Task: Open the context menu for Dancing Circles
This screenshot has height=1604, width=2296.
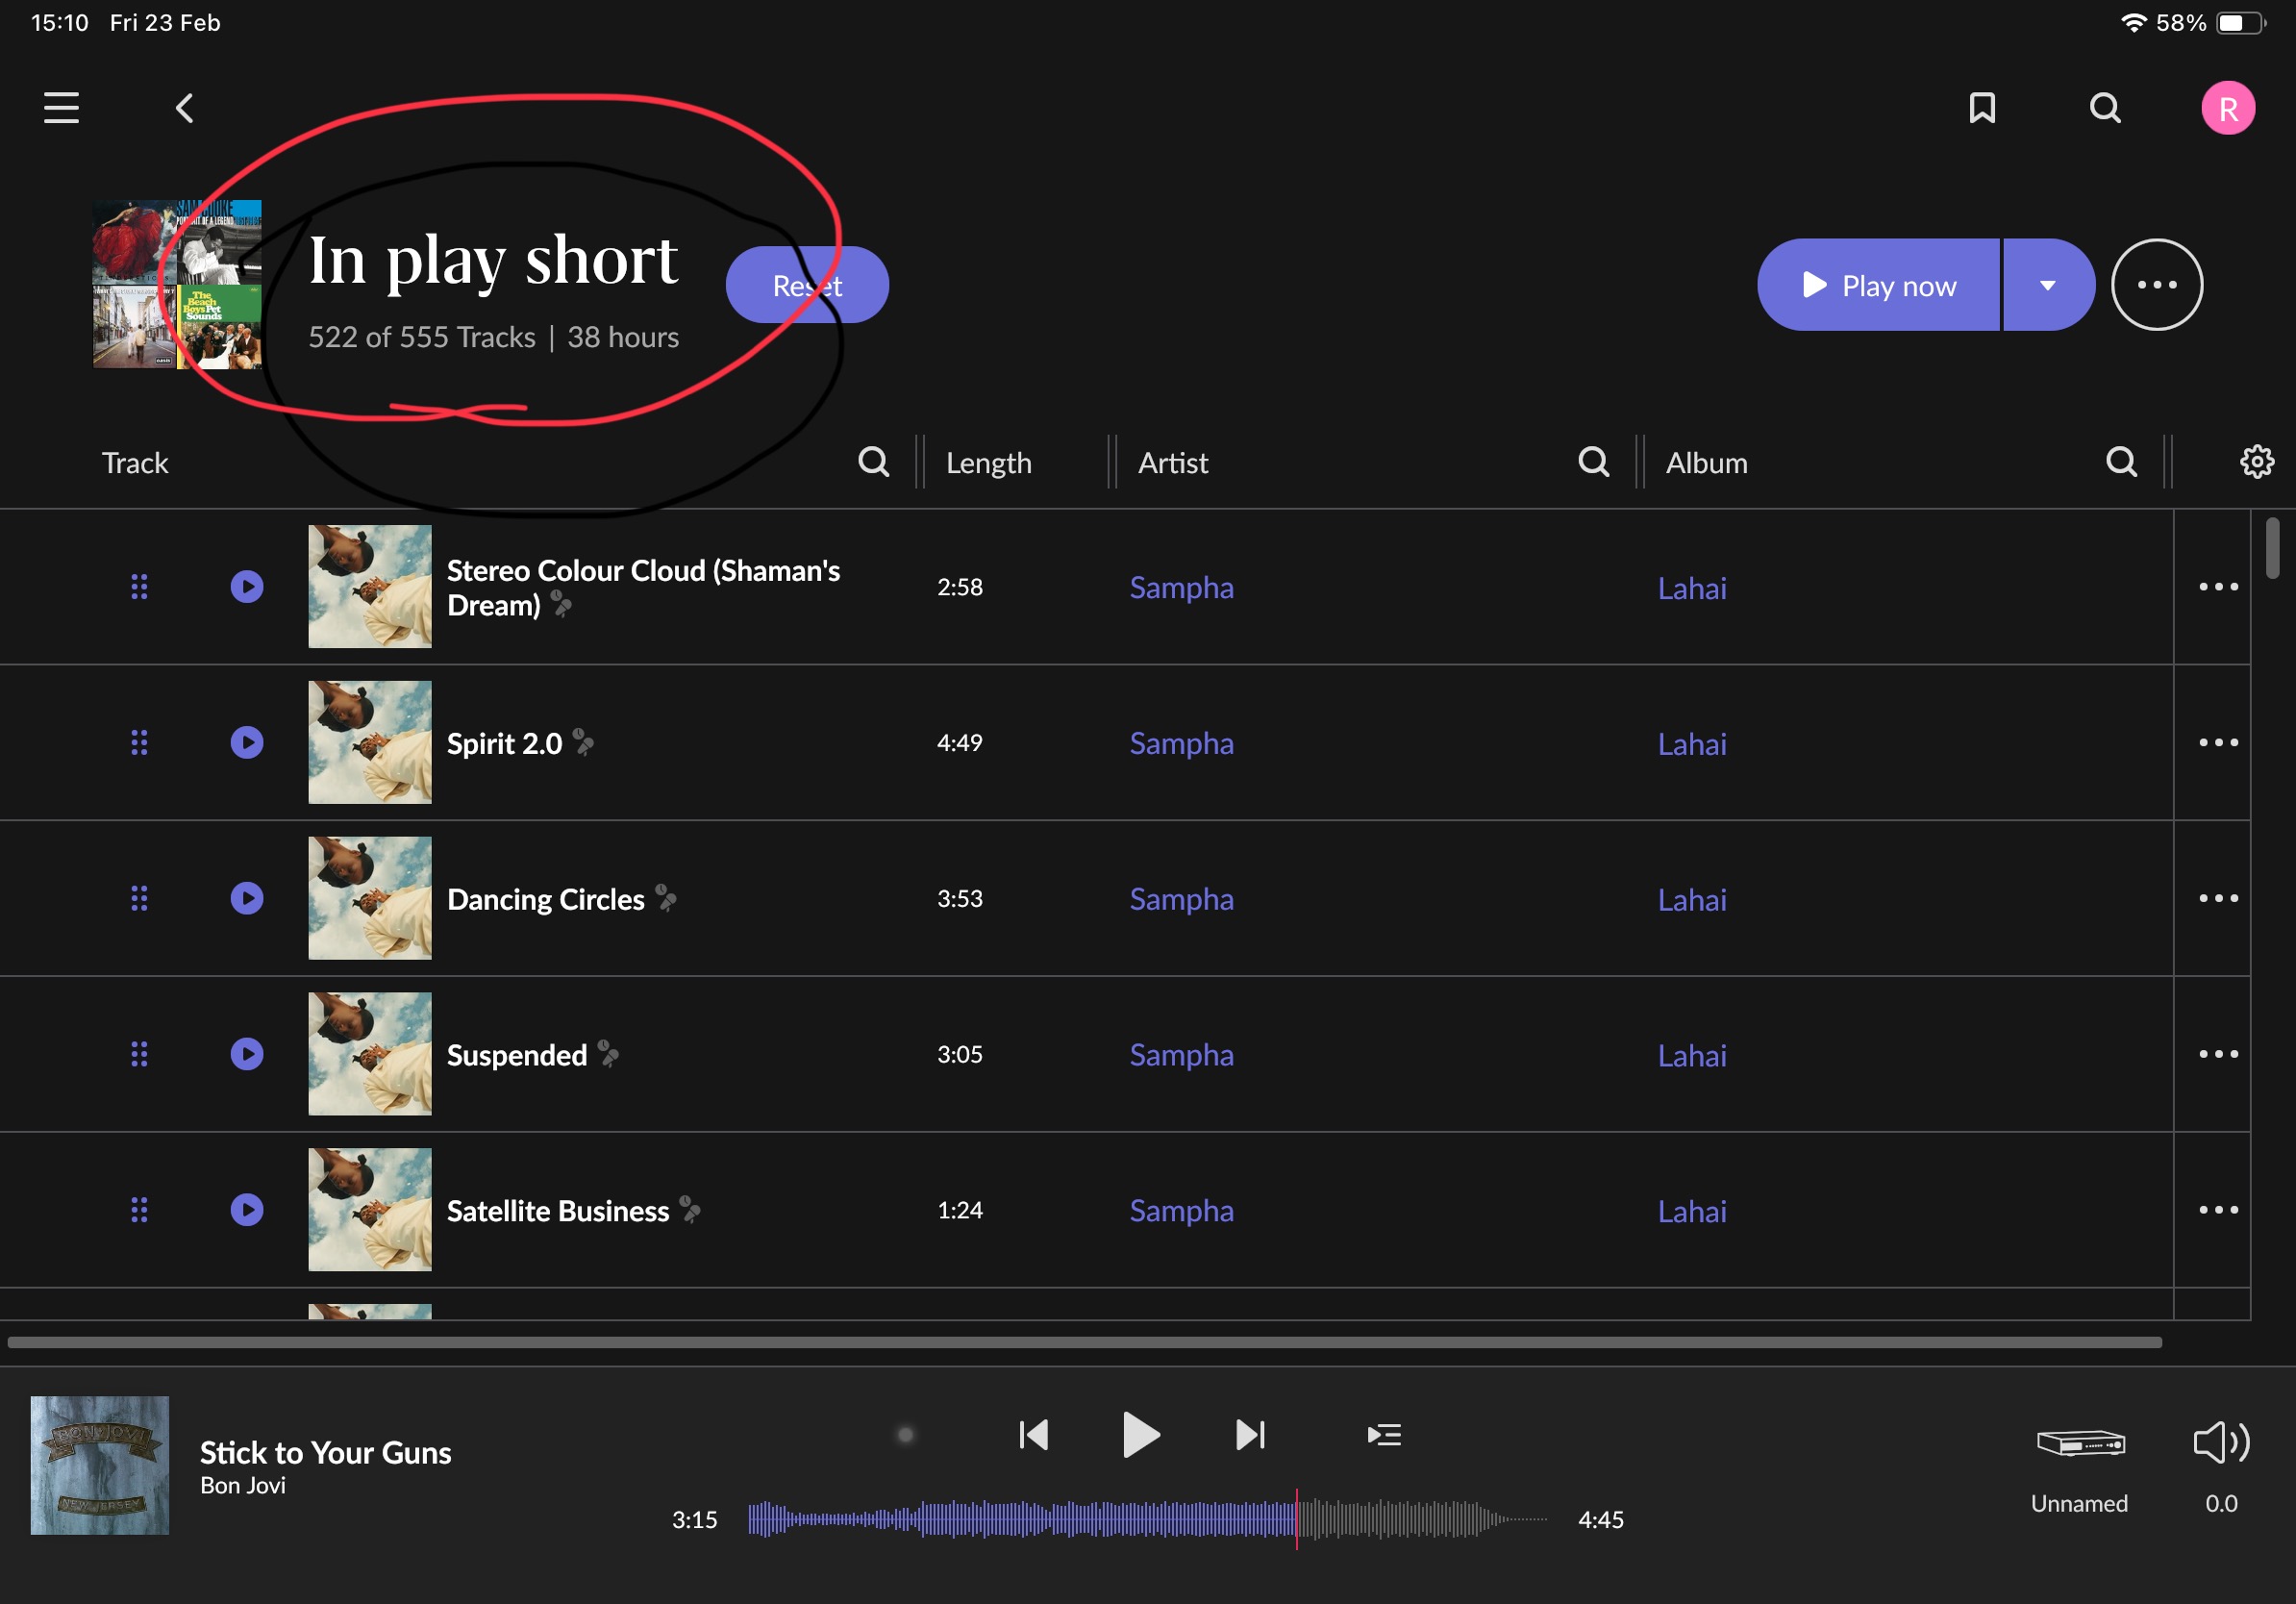Action: (x=2218, y=898)
